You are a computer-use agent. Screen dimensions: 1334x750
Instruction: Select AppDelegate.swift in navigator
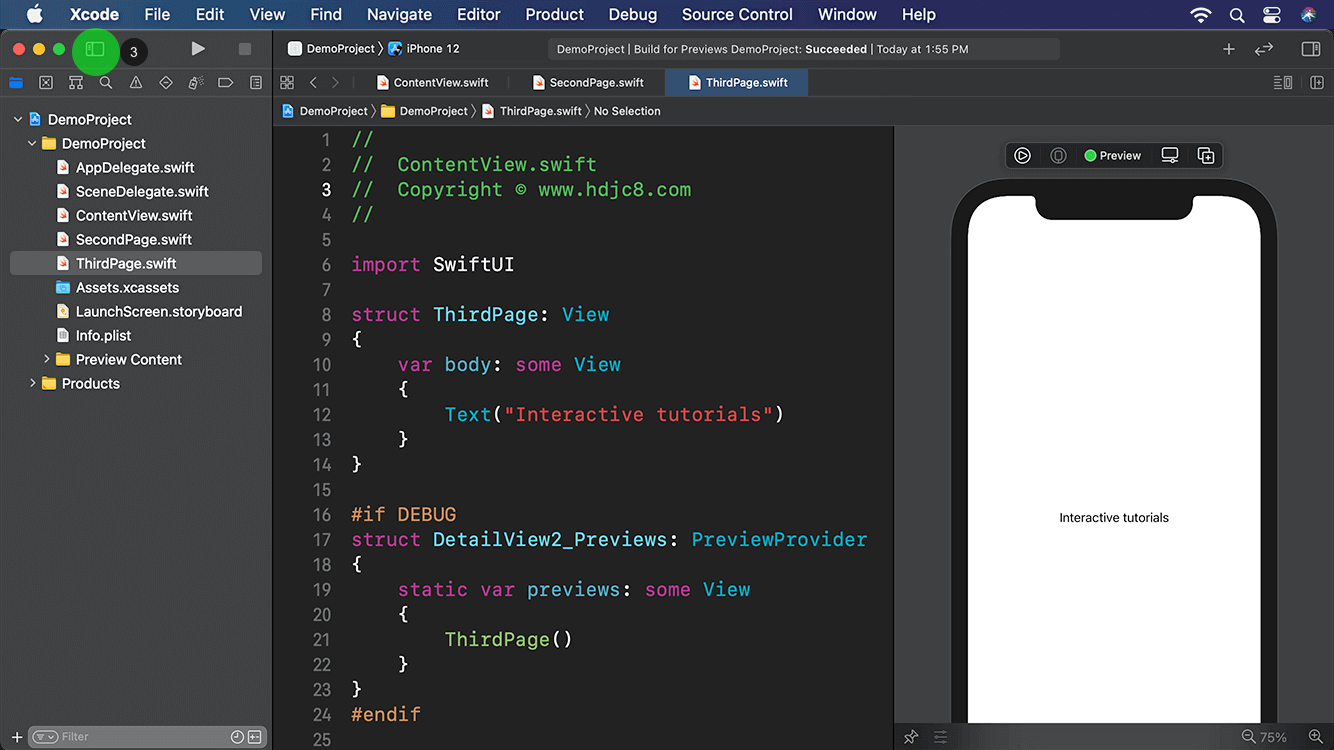pyautogui.click(x=135, y=167)
